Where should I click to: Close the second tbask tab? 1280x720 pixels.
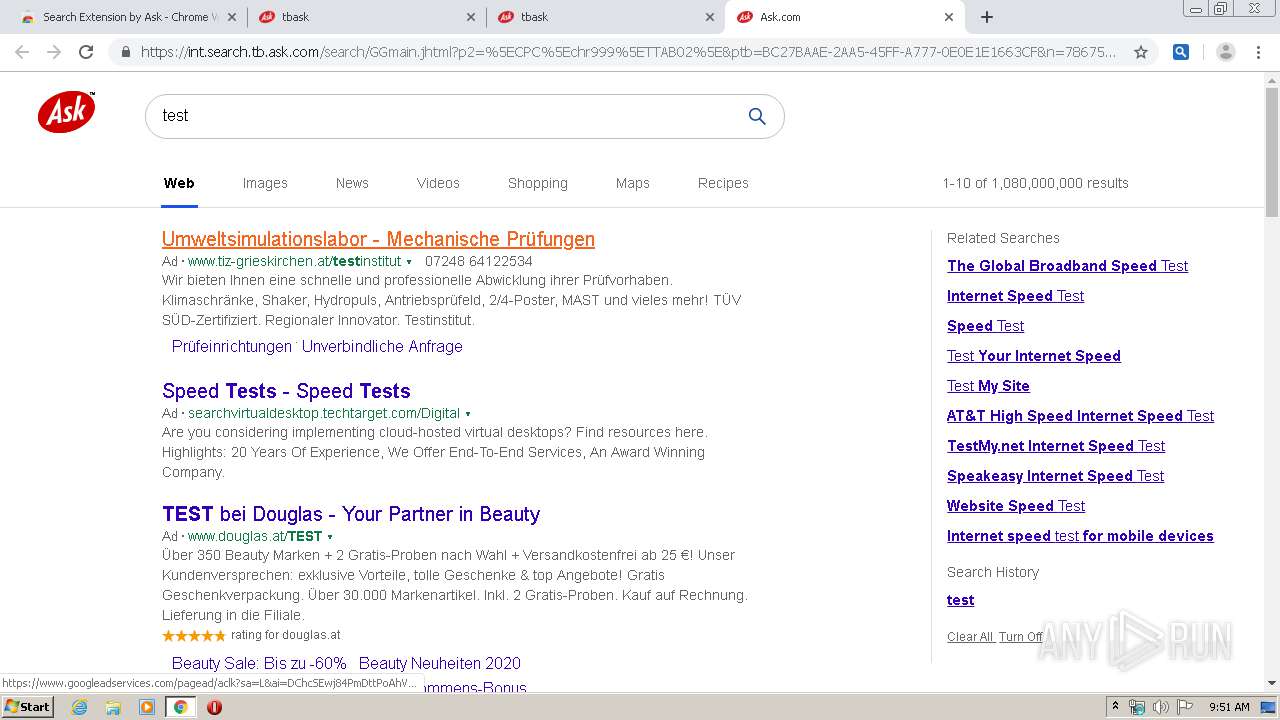tap(710, 17)
